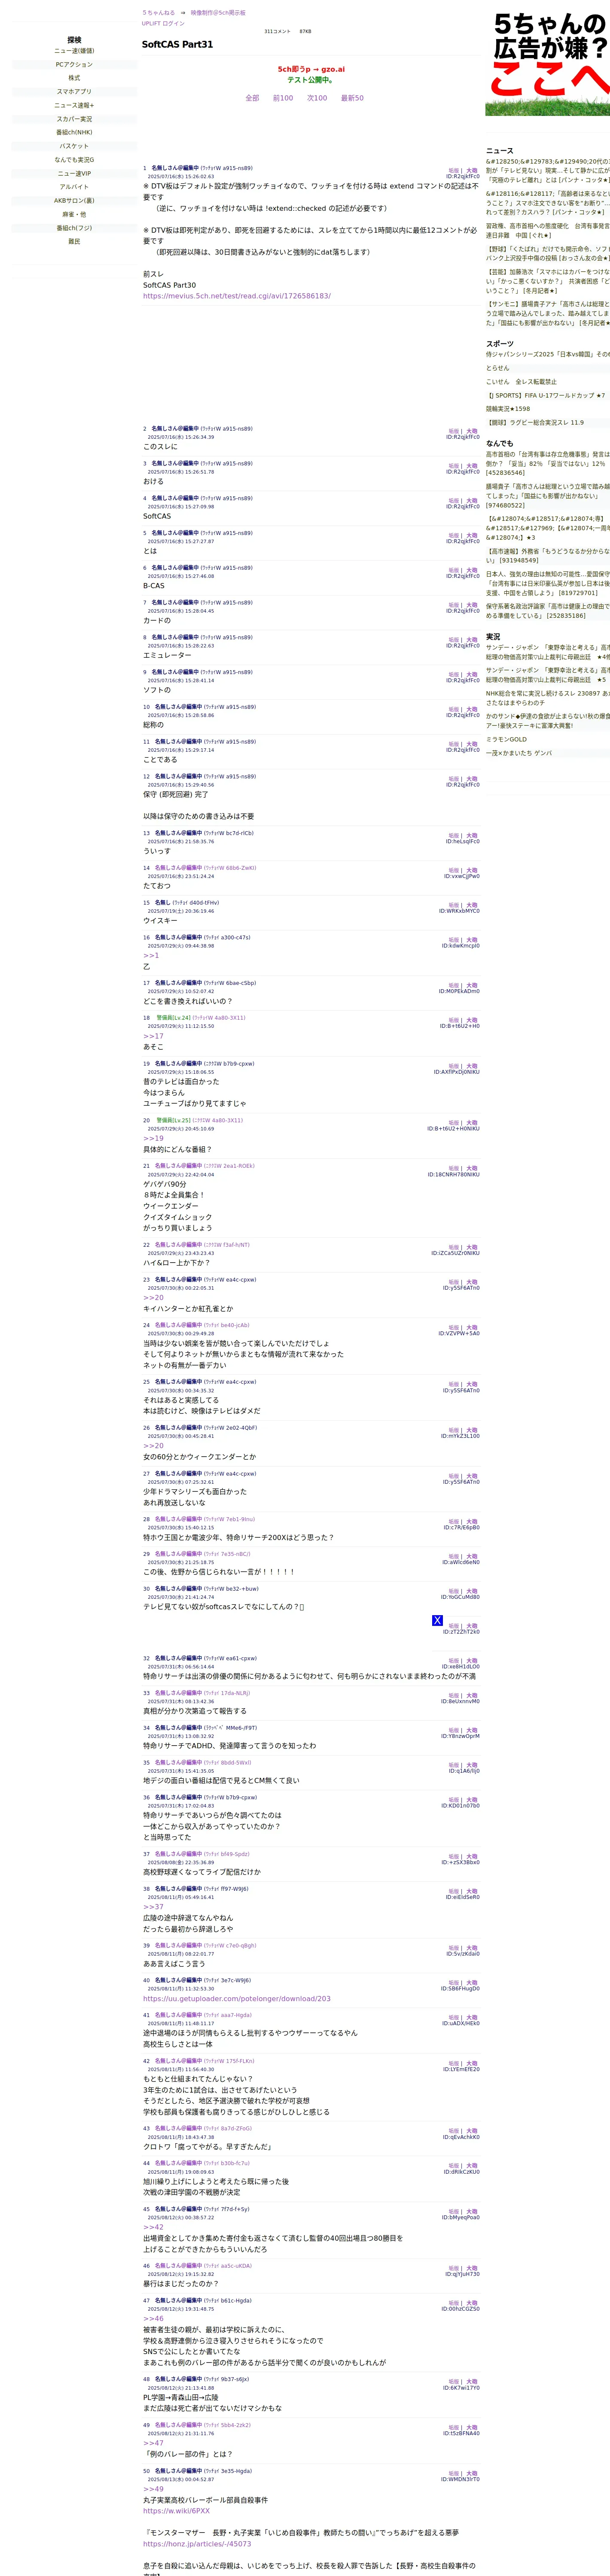610x2576 pixels.
Task: Open 【SPORTS】FIFA U-17ワールドカップ ★7 link
Action: 545,395
